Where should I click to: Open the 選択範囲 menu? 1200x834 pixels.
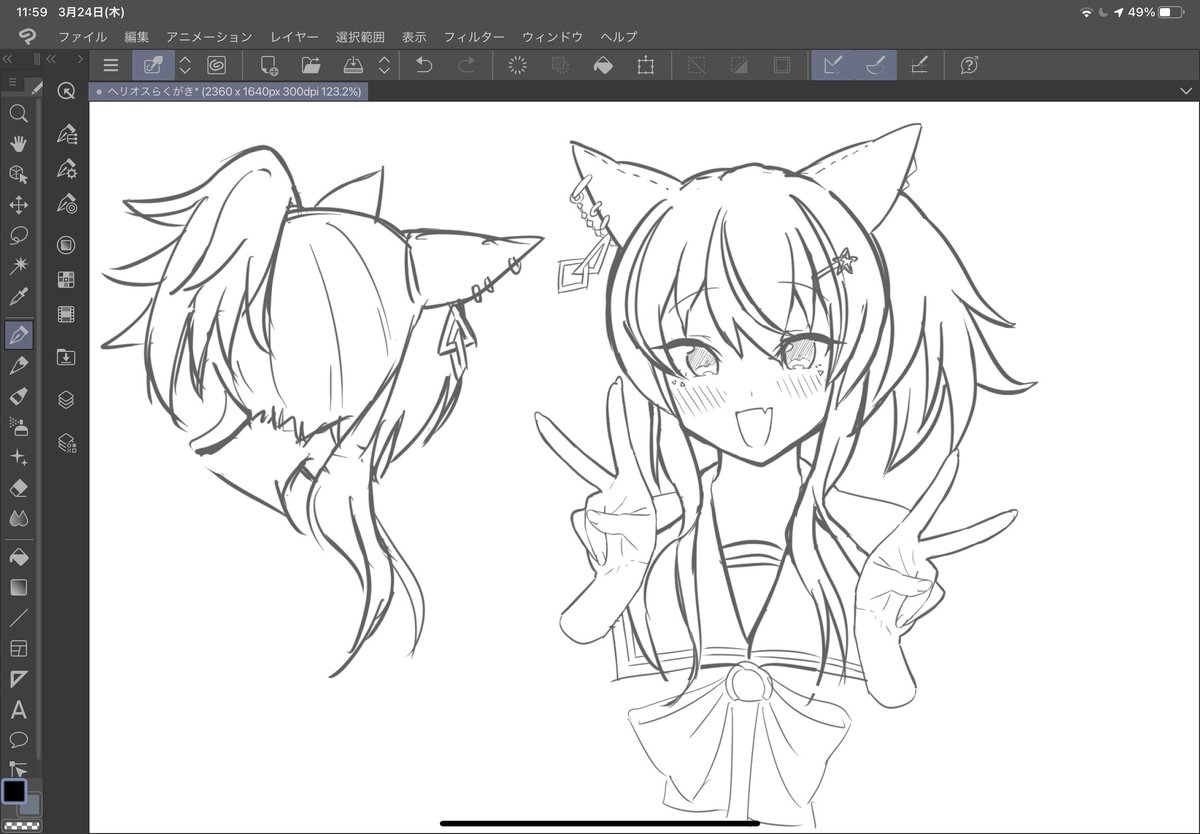[x=360, y=37]
